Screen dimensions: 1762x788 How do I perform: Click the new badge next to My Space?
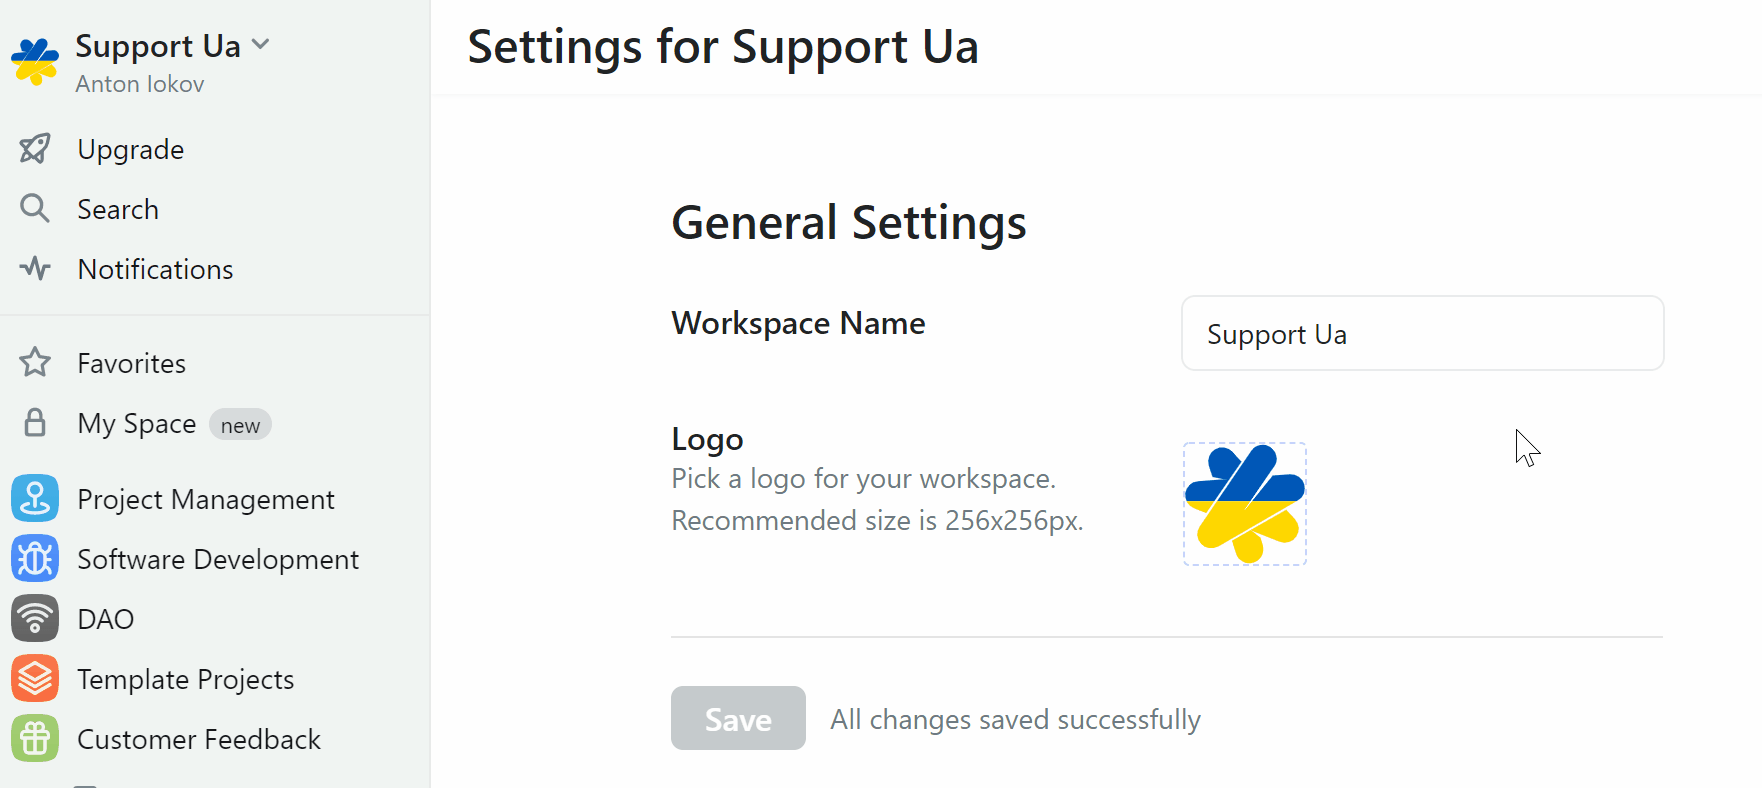[x=240, y=424]
